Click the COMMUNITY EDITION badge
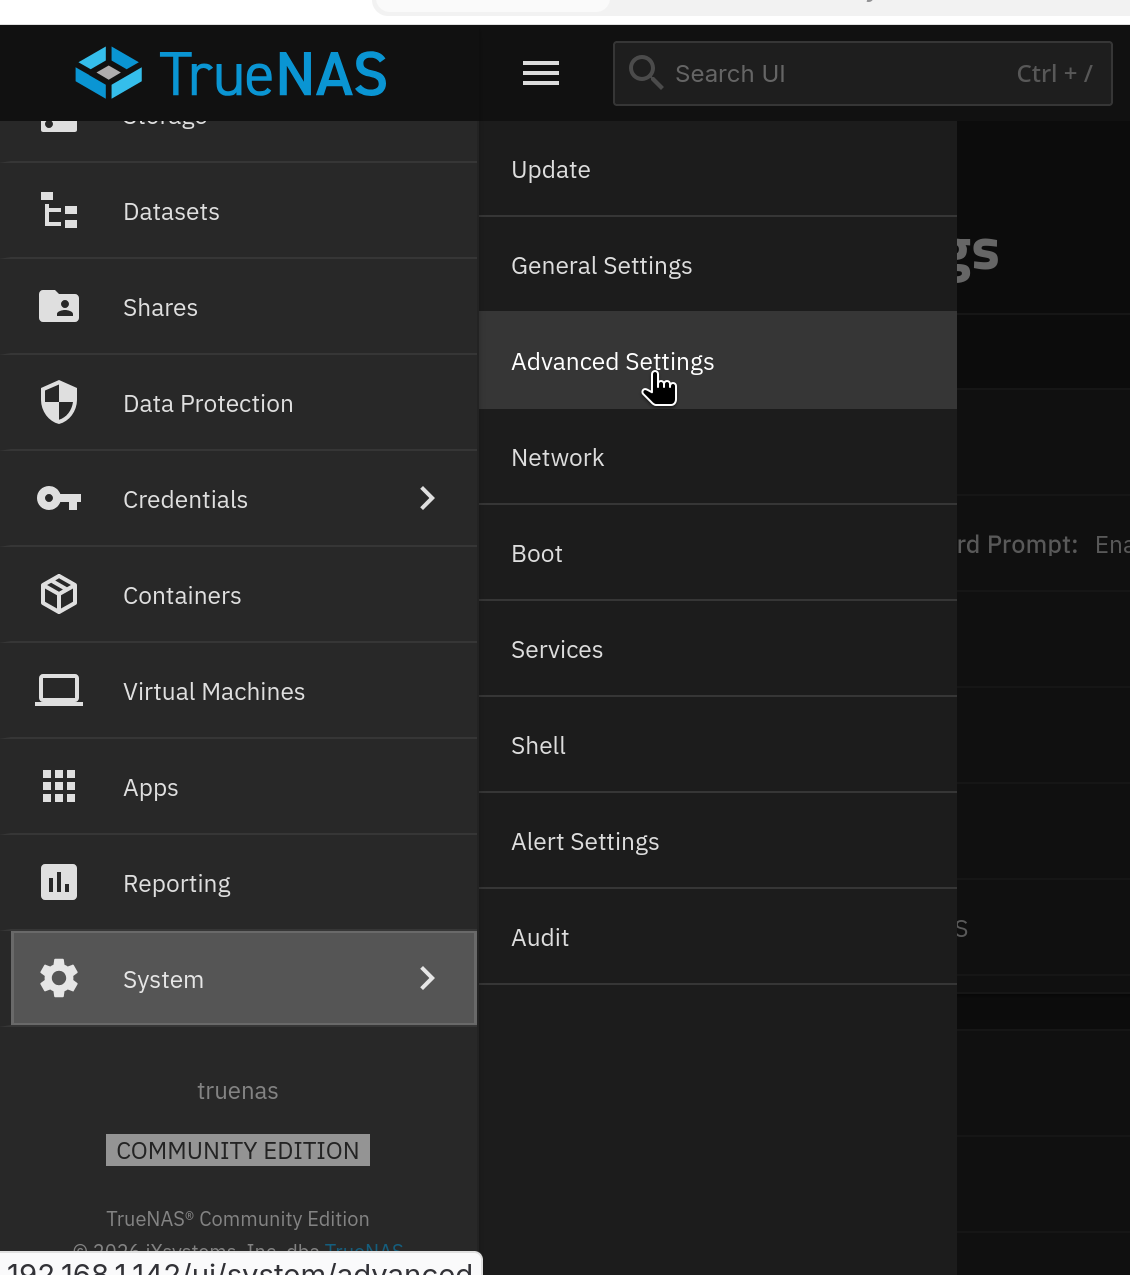The height and width of the screenshot is (1275, 1130). [x=238, y=1150]
